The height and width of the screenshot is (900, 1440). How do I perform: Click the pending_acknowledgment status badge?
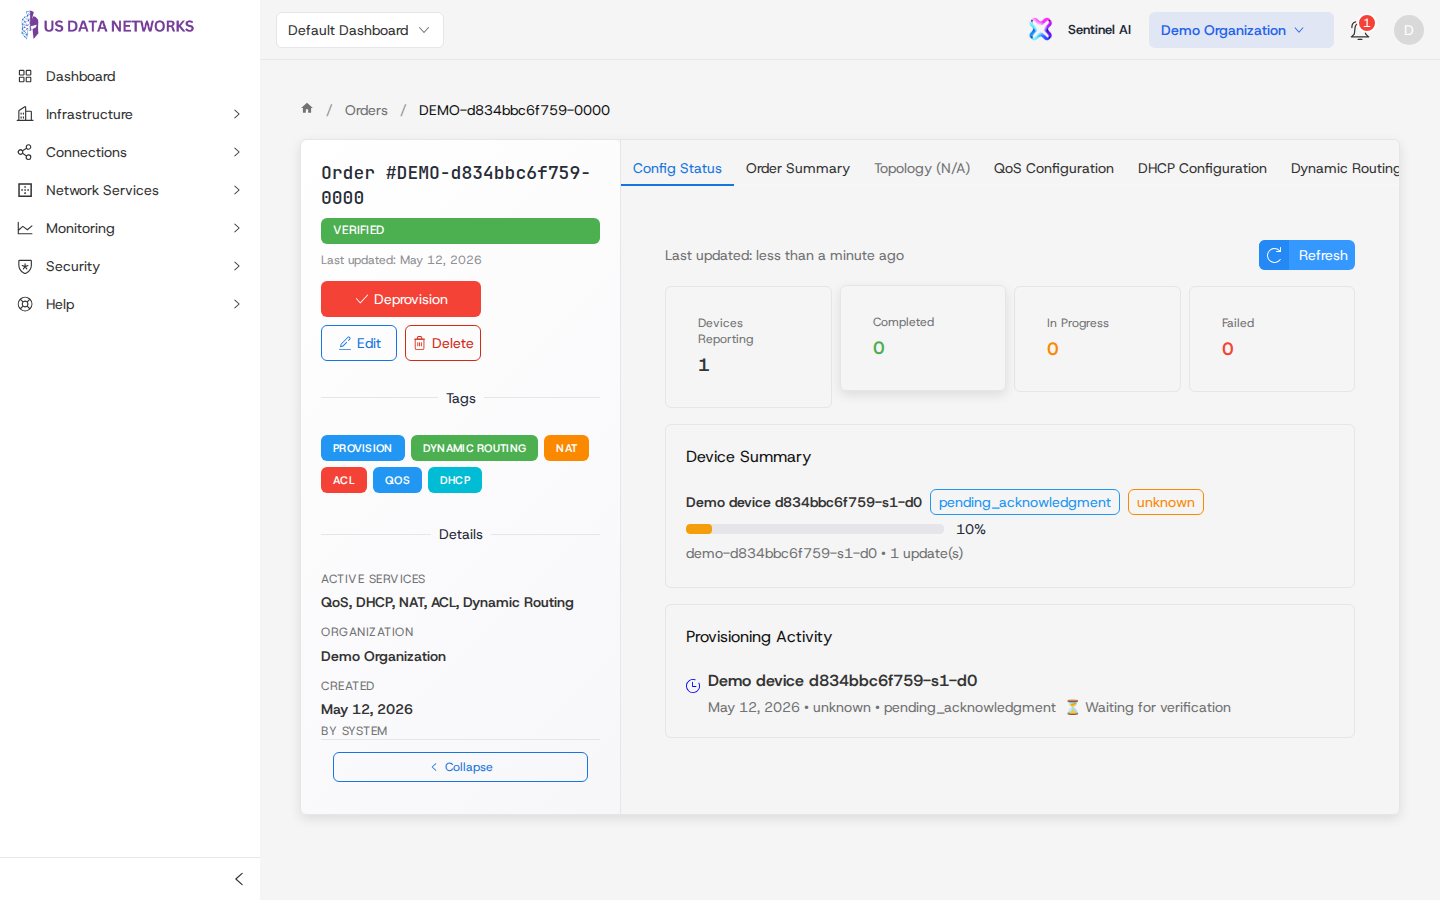[x=1025, y=502]
